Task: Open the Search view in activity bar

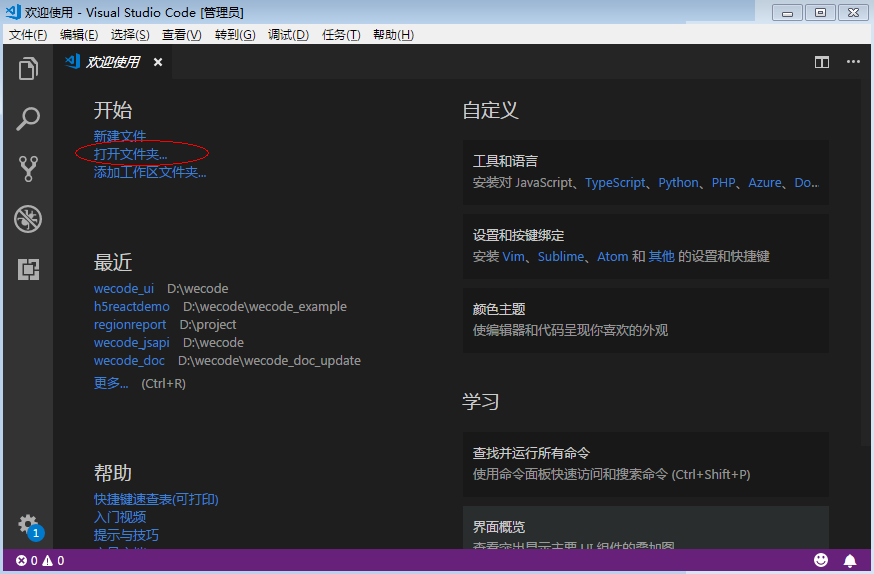Action: (28, 119)
